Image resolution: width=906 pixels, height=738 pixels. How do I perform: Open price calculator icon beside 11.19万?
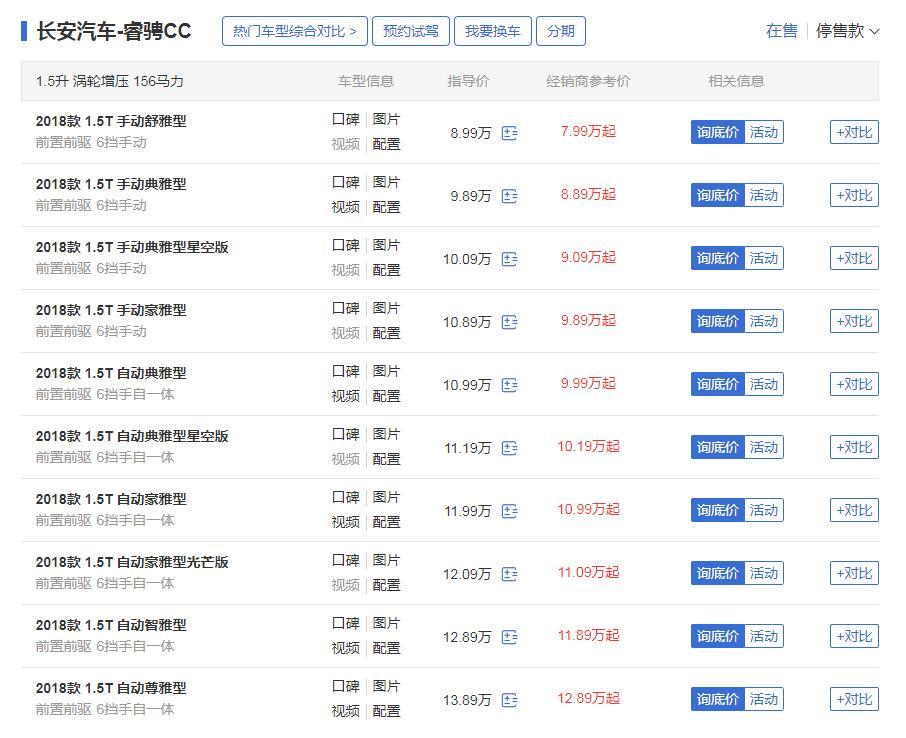tap(509, 448)
